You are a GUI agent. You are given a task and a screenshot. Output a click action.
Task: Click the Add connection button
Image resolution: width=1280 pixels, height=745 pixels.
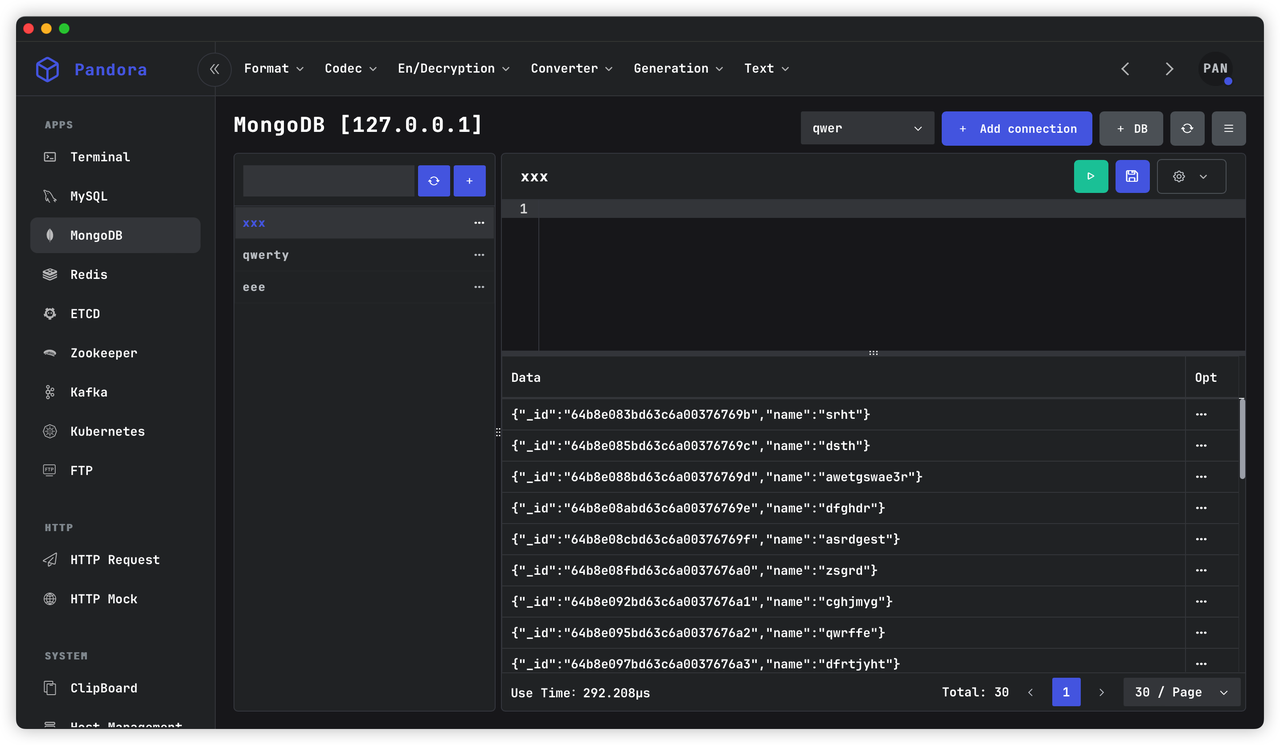coord(1017,128)
